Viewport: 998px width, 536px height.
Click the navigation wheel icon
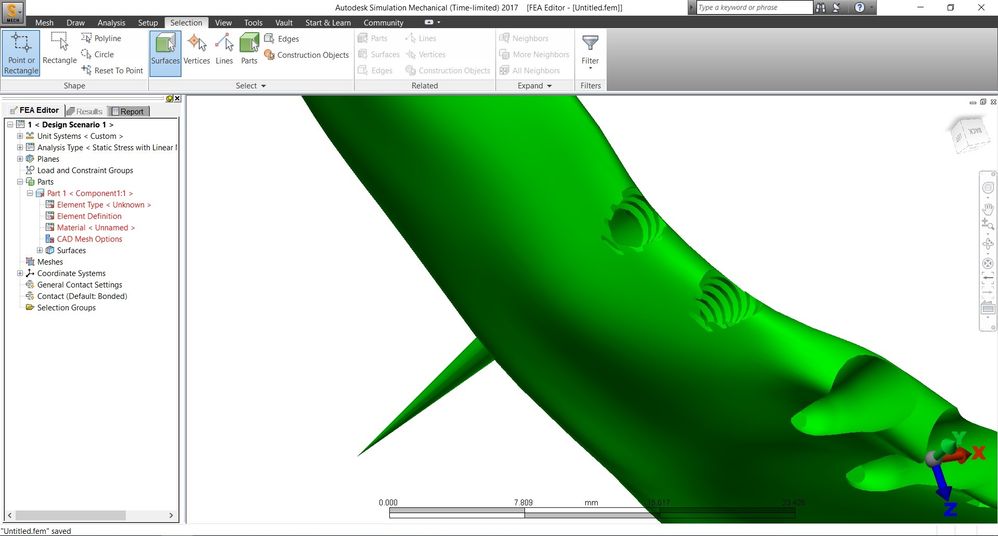tap(988, 188)
